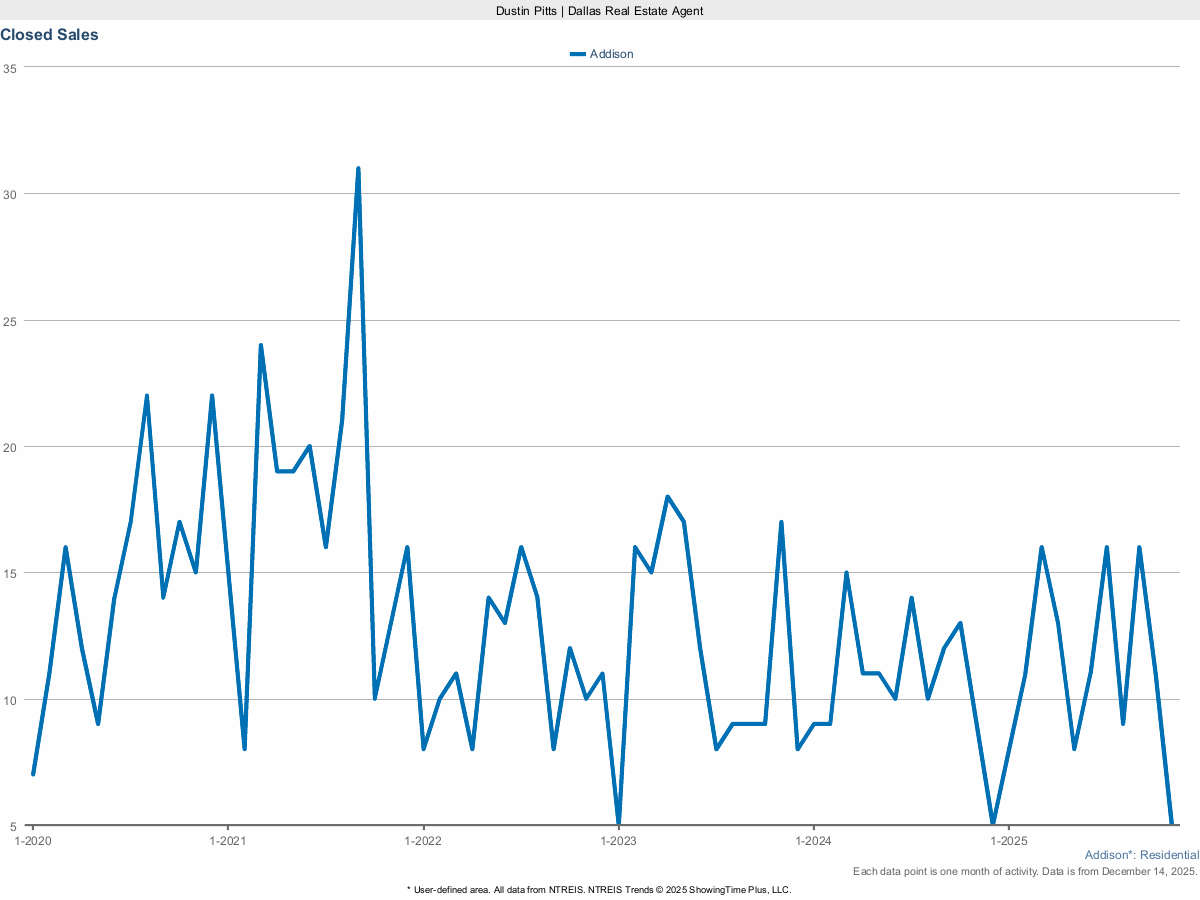
Task: Click the blue Addison legend line swatch
Action: (577, 54)
